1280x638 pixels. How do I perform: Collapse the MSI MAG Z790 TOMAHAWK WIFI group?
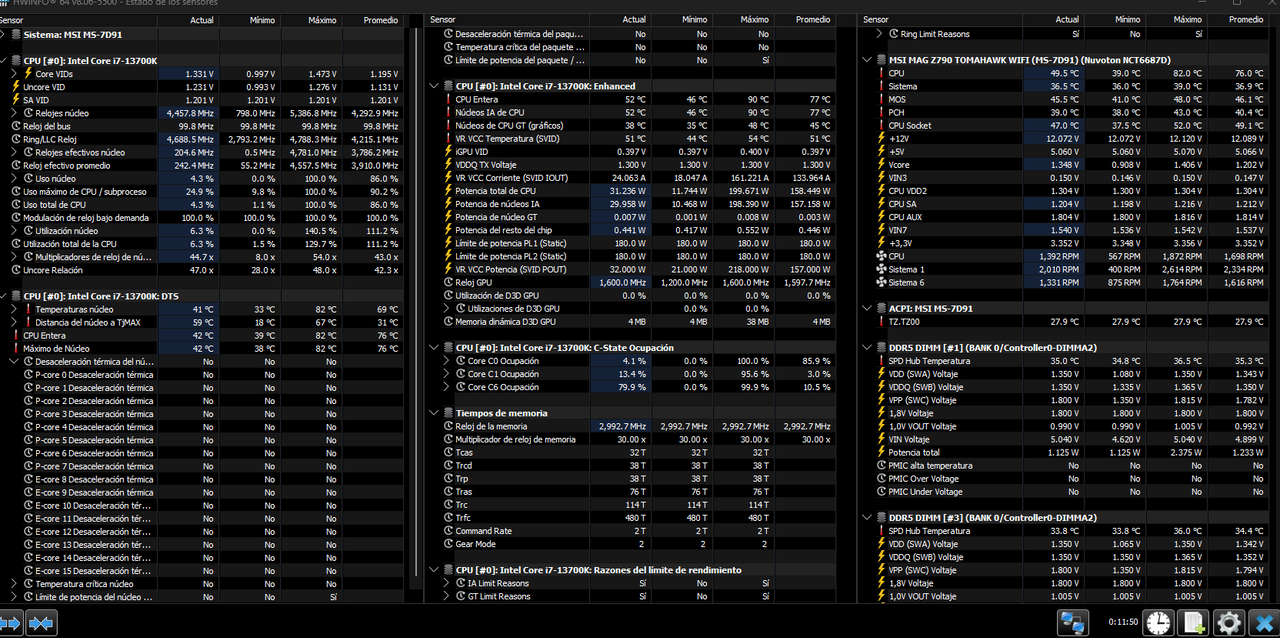(x=867, y=60)
